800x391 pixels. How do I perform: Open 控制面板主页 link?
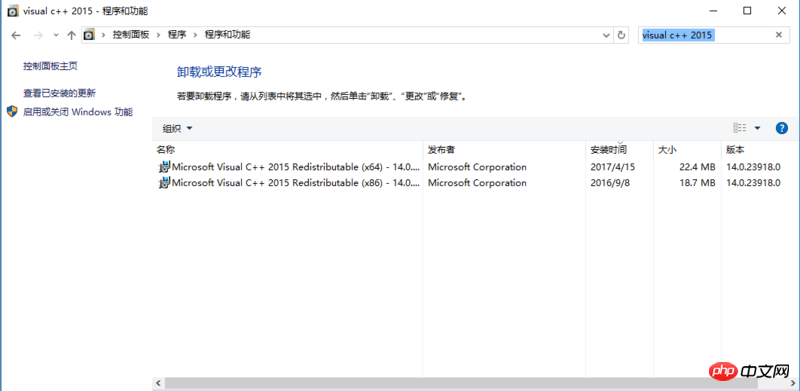coord(51,66)
